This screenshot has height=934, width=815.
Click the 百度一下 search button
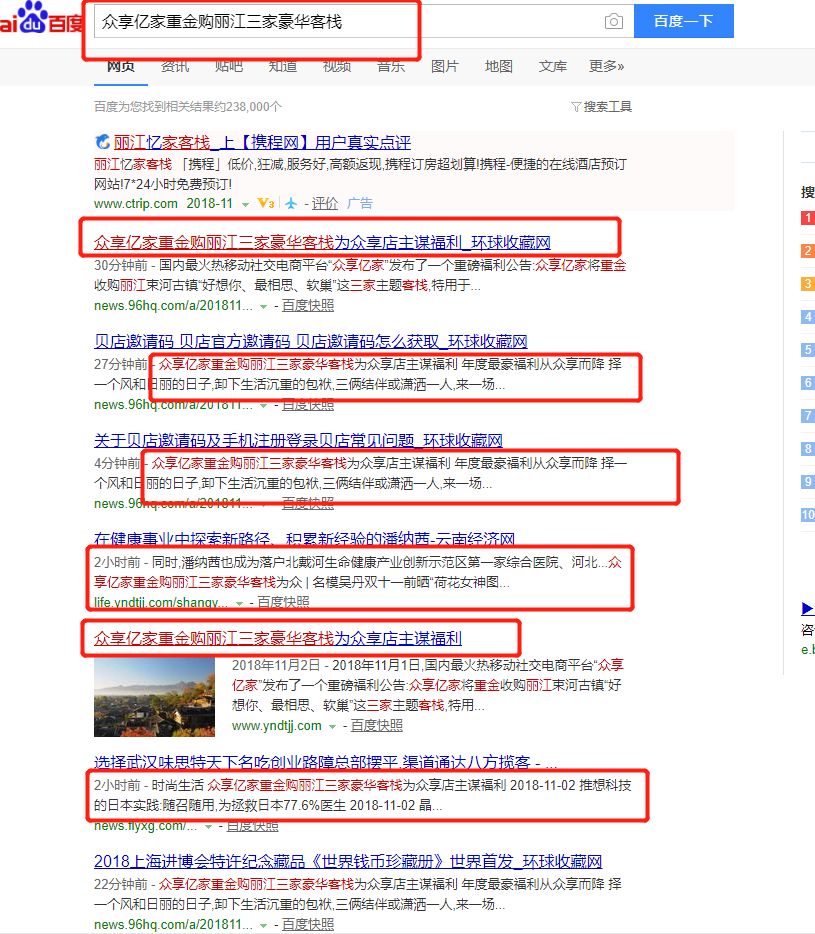[684, 21]
